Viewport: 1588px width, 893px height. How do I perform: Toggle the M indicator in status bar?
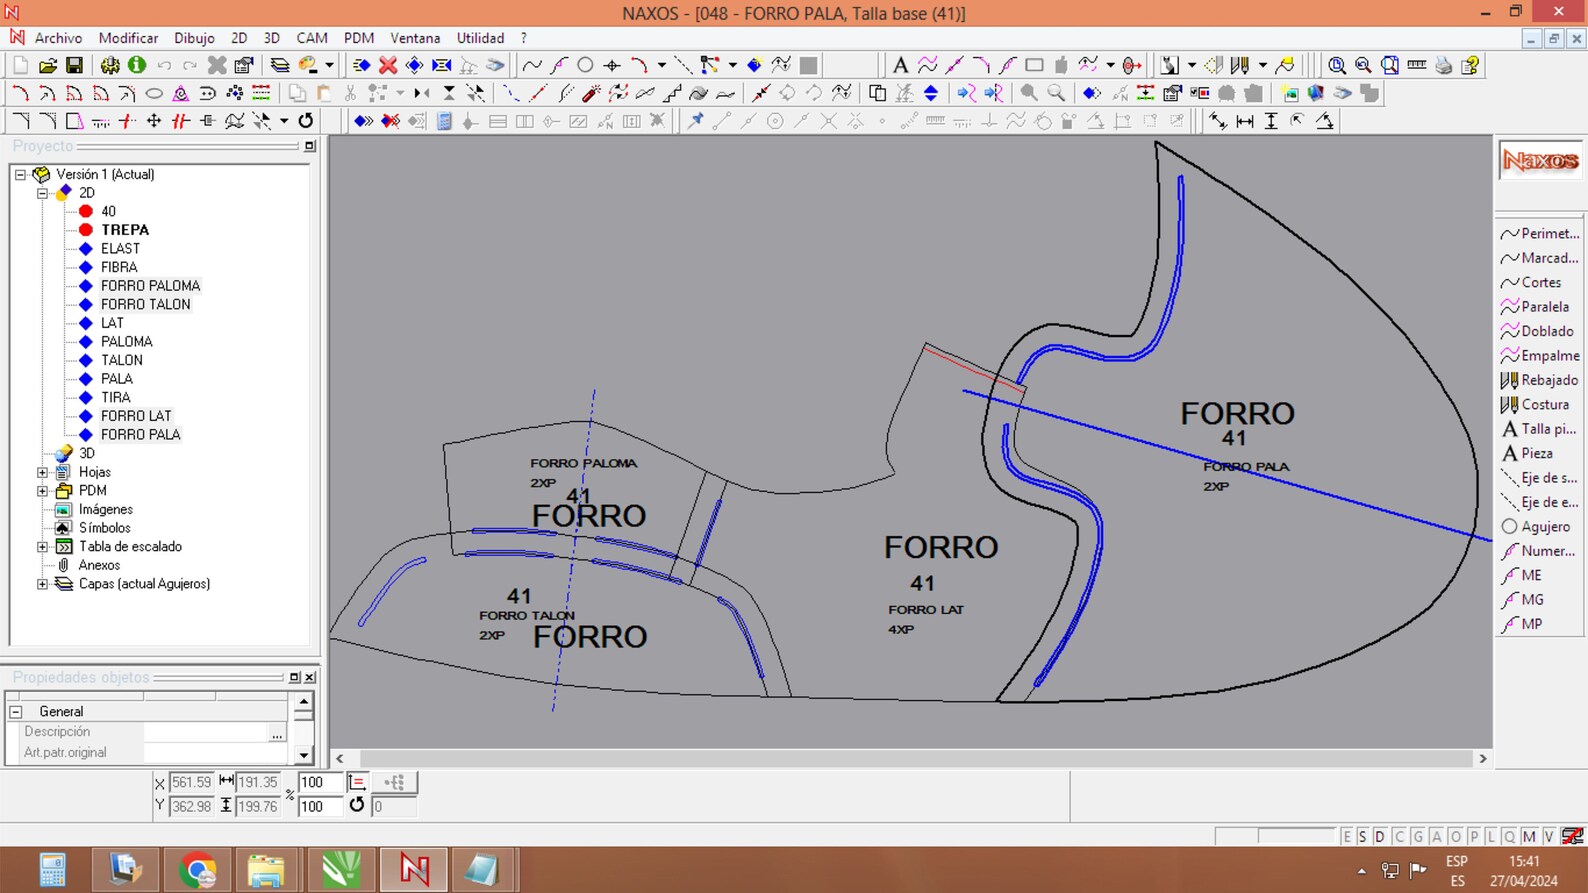[1529, 837]
